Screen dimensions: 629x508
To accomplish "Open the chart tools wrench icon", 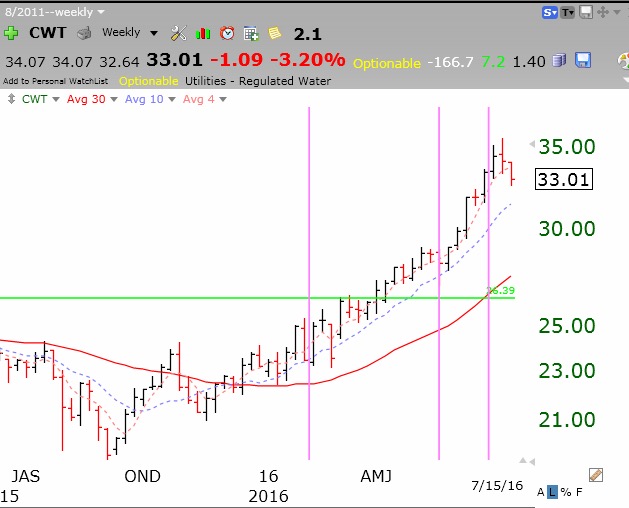I will pyautogui.click(x=179, y=33).
